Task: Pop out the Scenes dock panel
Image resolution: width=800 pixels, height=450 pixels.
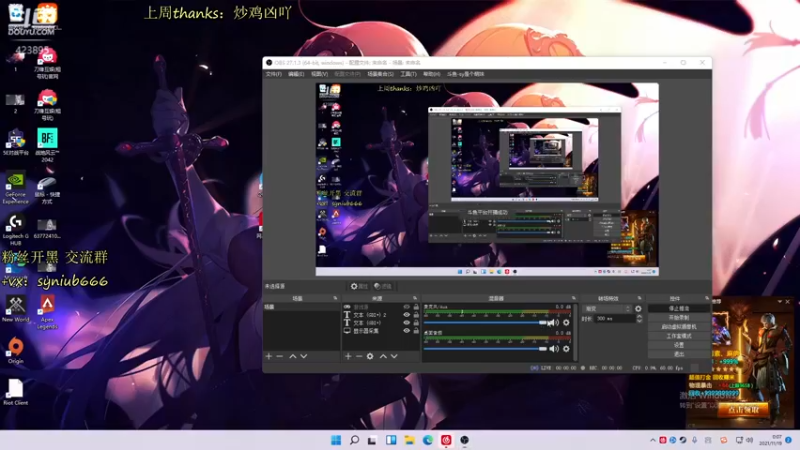Action: coord(335,298)
